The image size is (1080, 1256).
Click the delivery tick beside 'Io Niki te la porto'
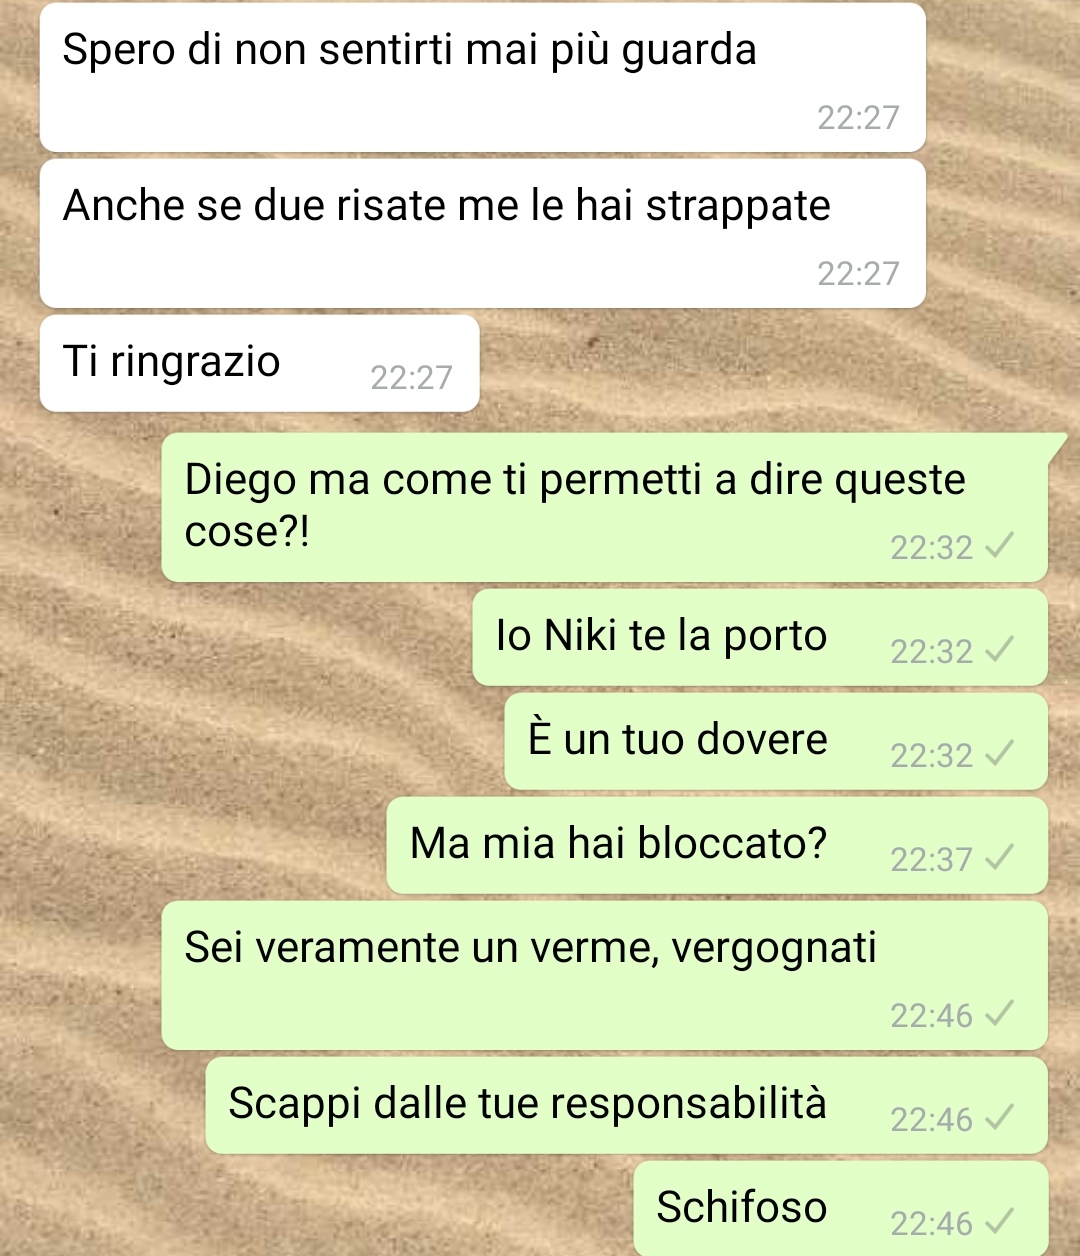999,649
